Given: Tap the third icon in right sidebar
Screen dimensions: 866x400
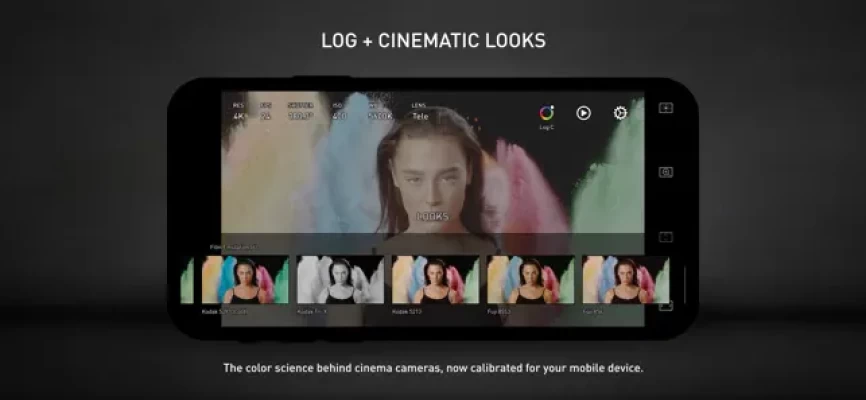Looking at the screenshot, I should [x=666, y=237].
